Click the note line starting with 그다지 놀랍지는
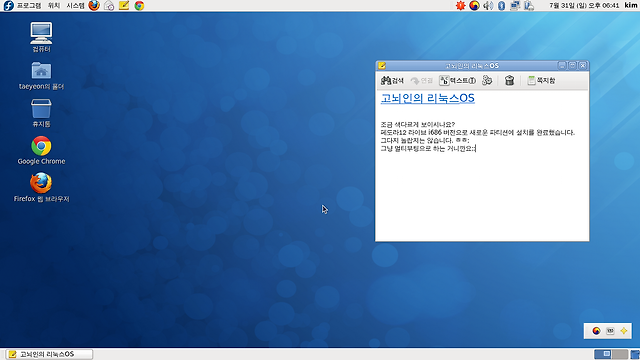640x360 pixels. pos(425,140)
